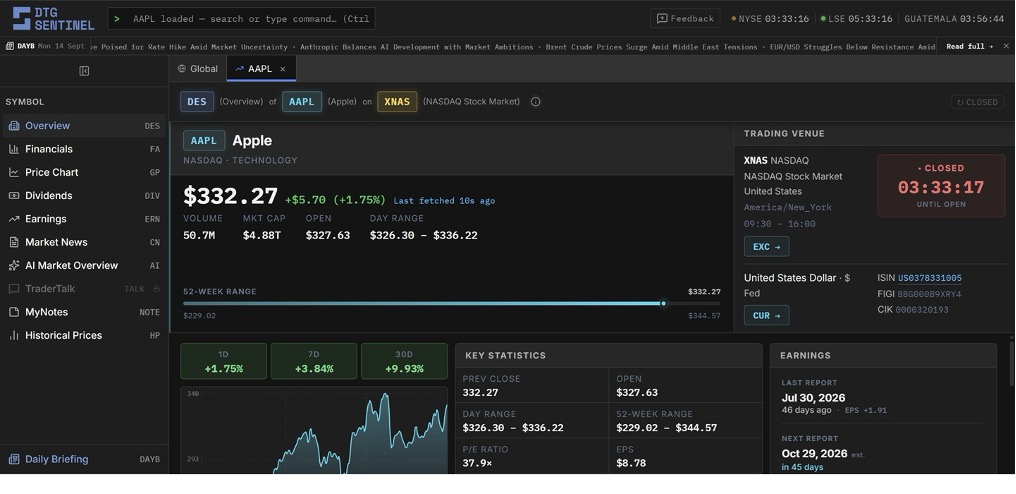This screenshot has height=494, width=1016.
Task: Open the ISIN US0378331005 link
Action: click(x=930, y=278)
